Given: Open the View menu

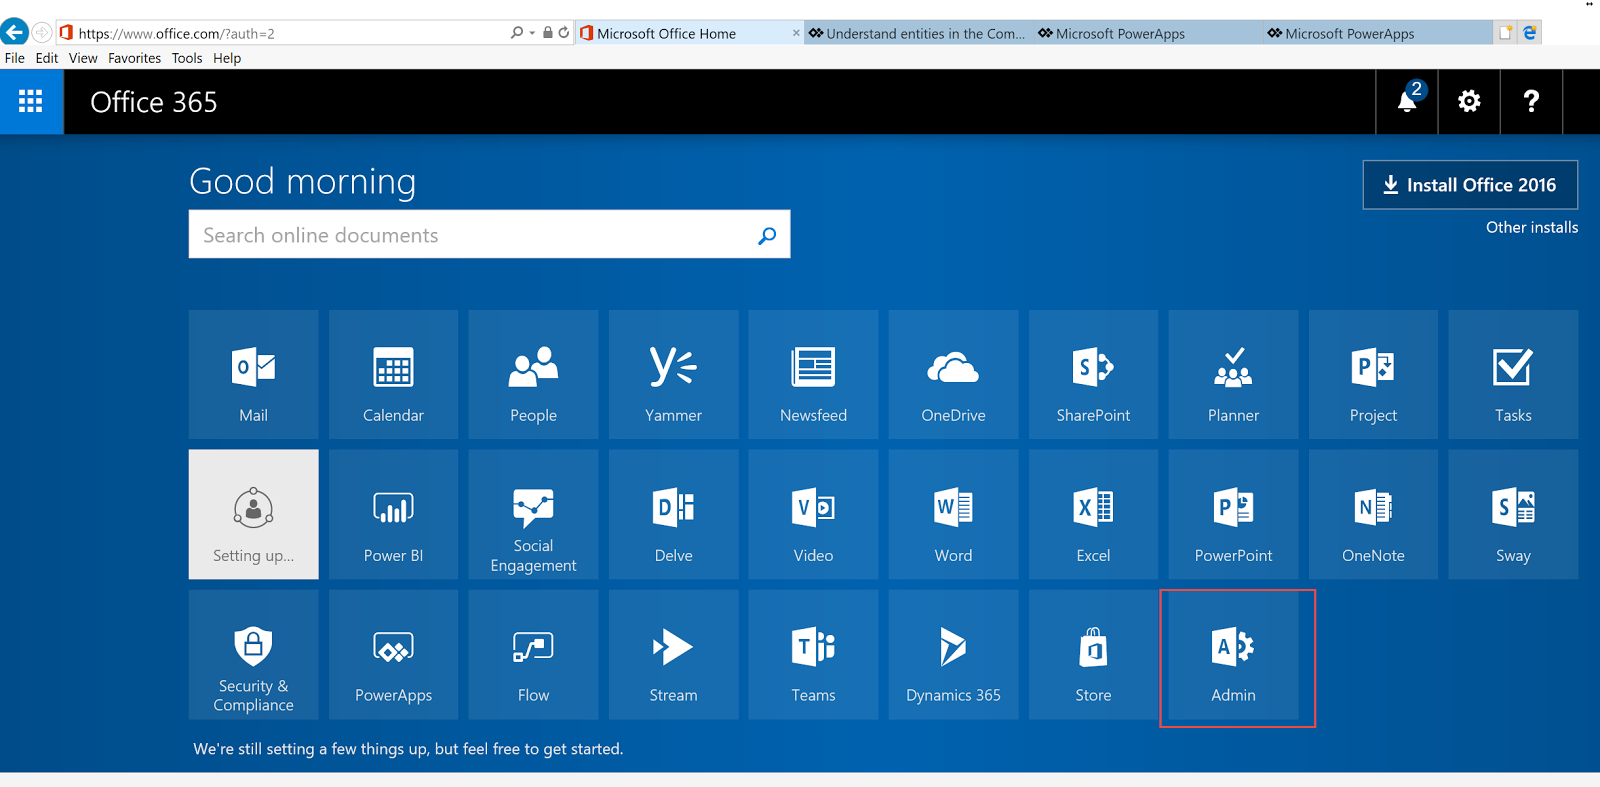Looking at the screenshot, I should point(83,58).
